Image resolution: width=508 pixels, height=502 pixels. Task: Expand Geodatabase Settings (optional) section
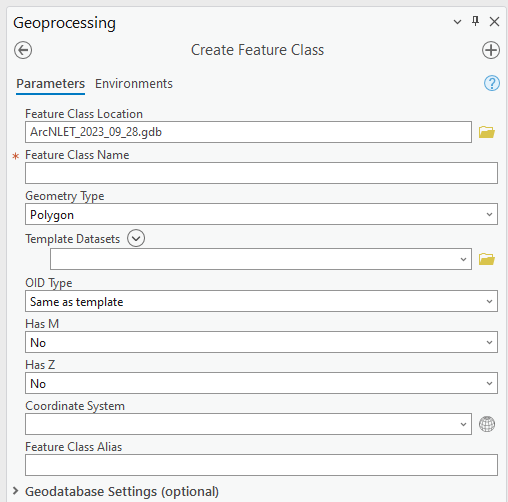[x=15, y=491]
